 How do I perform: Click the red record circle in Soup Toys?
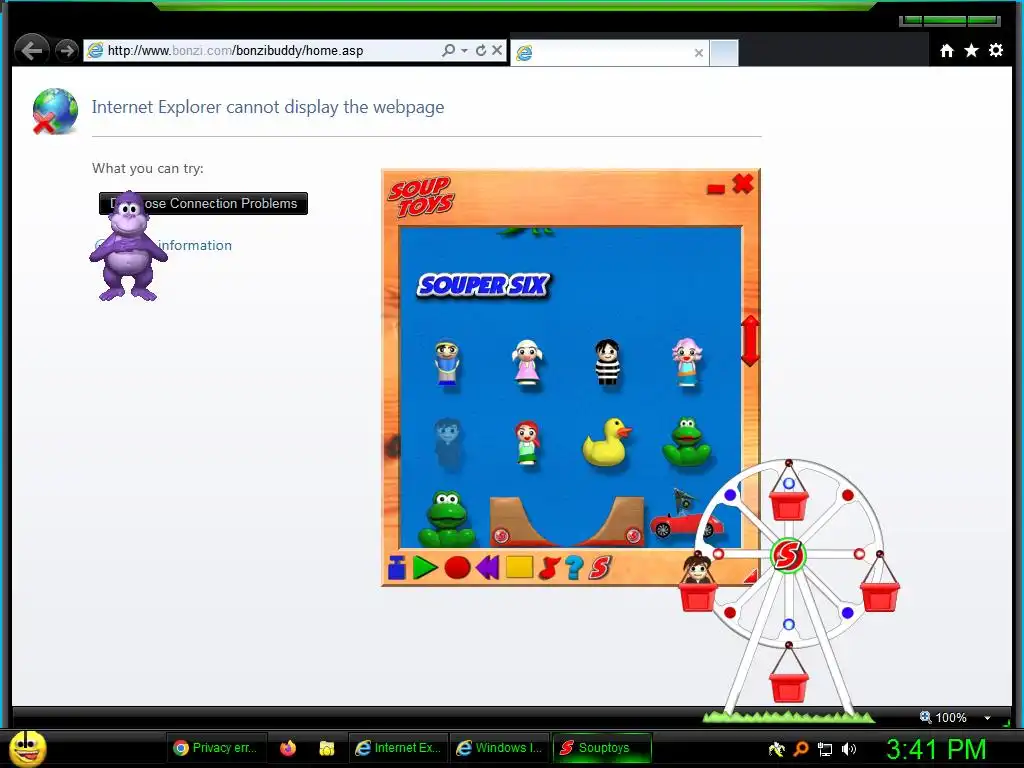[457, 568]
